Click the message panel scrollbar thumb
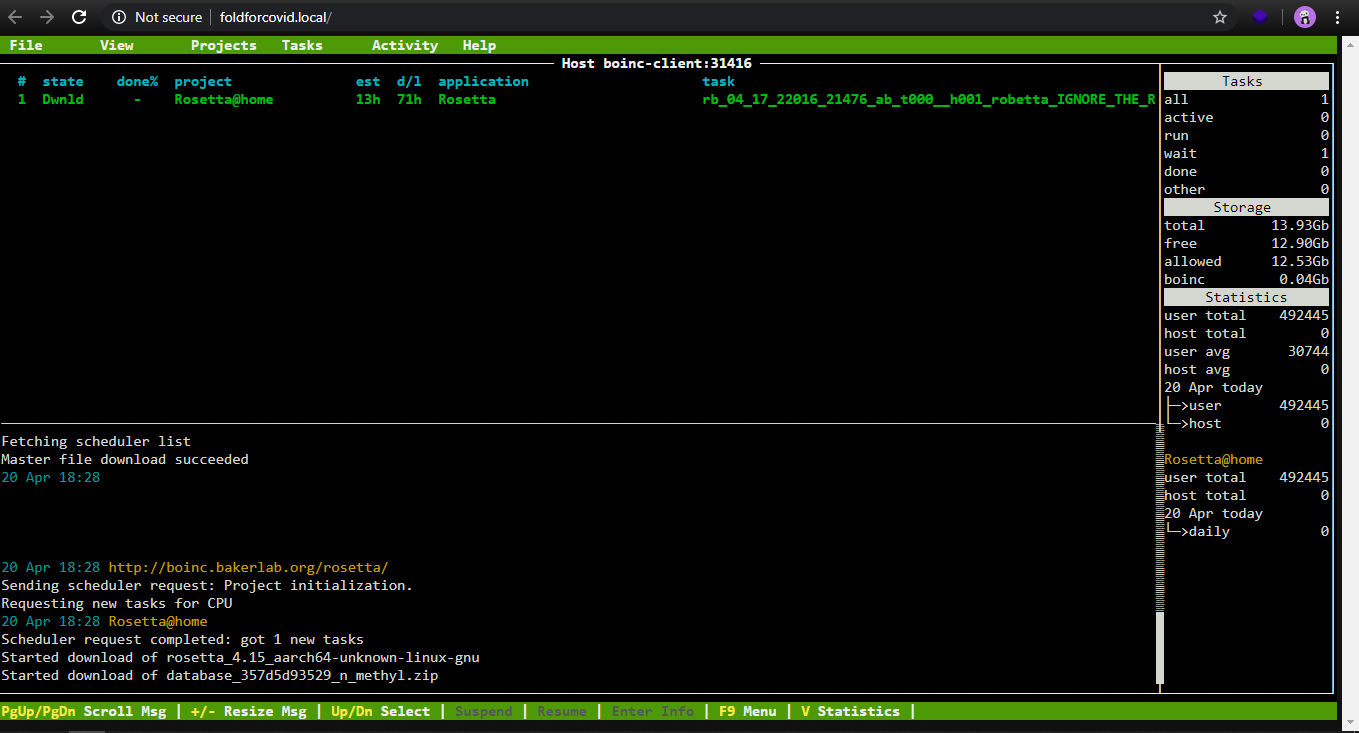This screenshot has height=733, width=1359. 1160,647
